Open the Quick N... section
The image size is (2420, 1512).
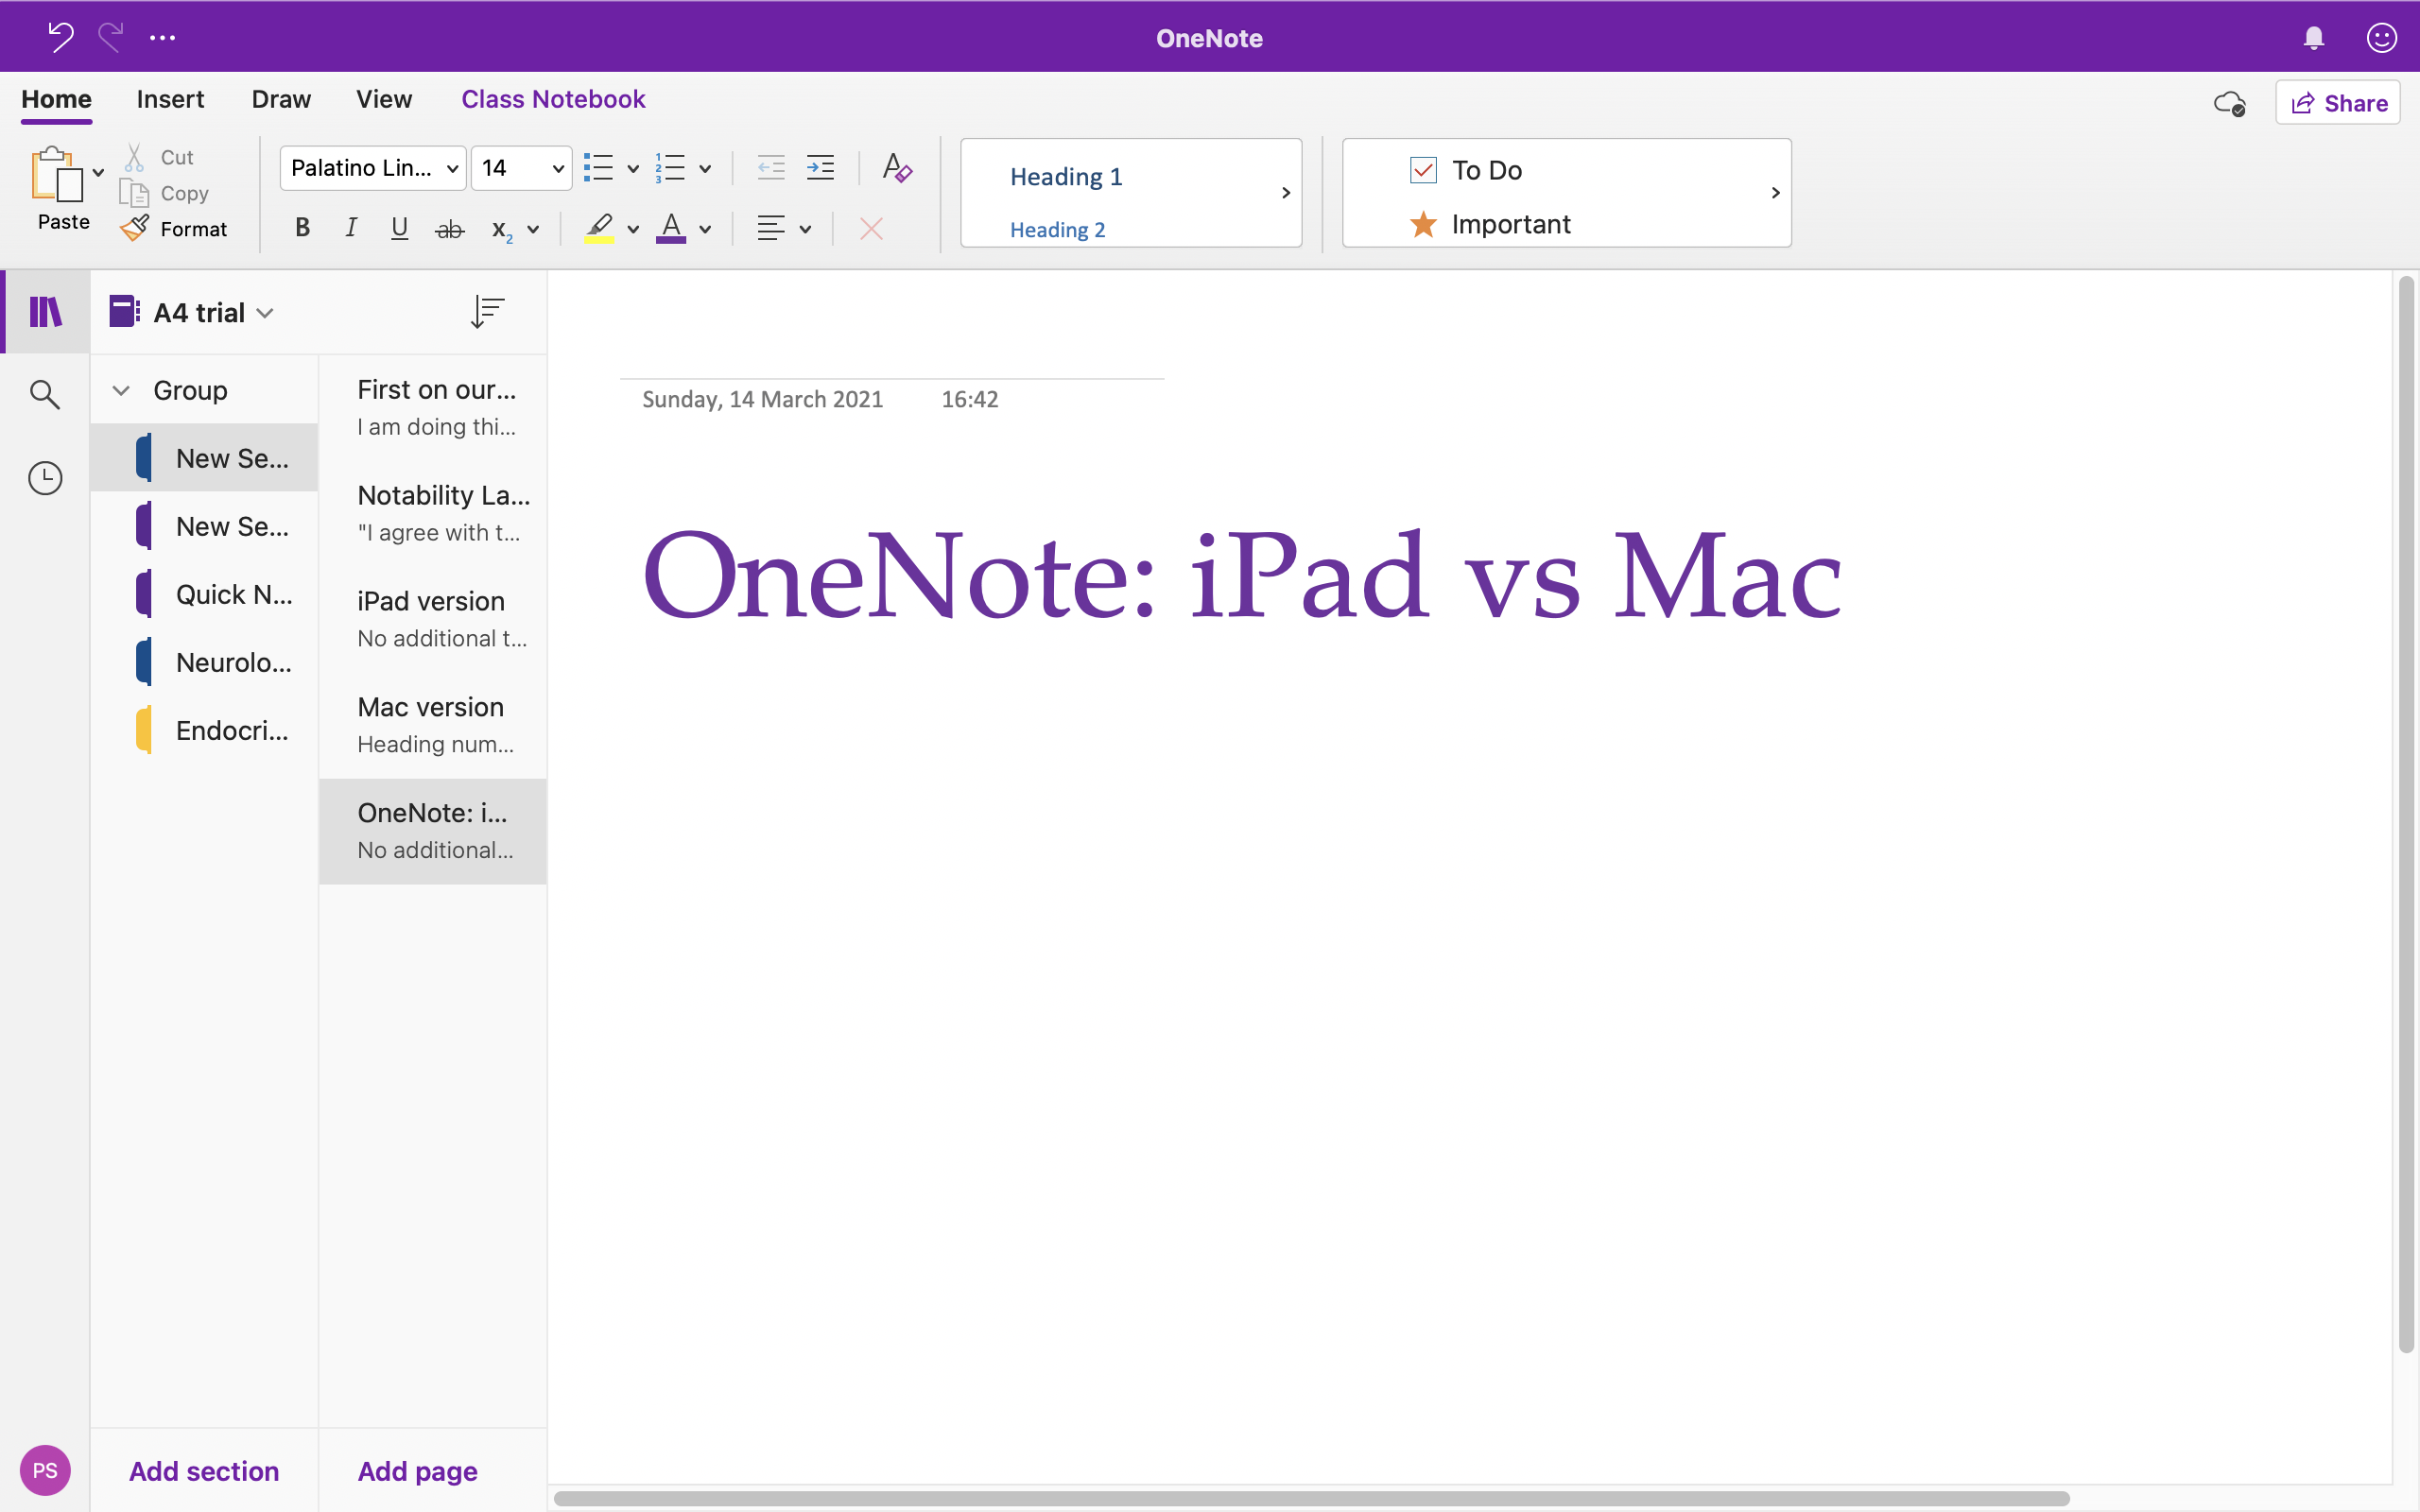point(204,594)
